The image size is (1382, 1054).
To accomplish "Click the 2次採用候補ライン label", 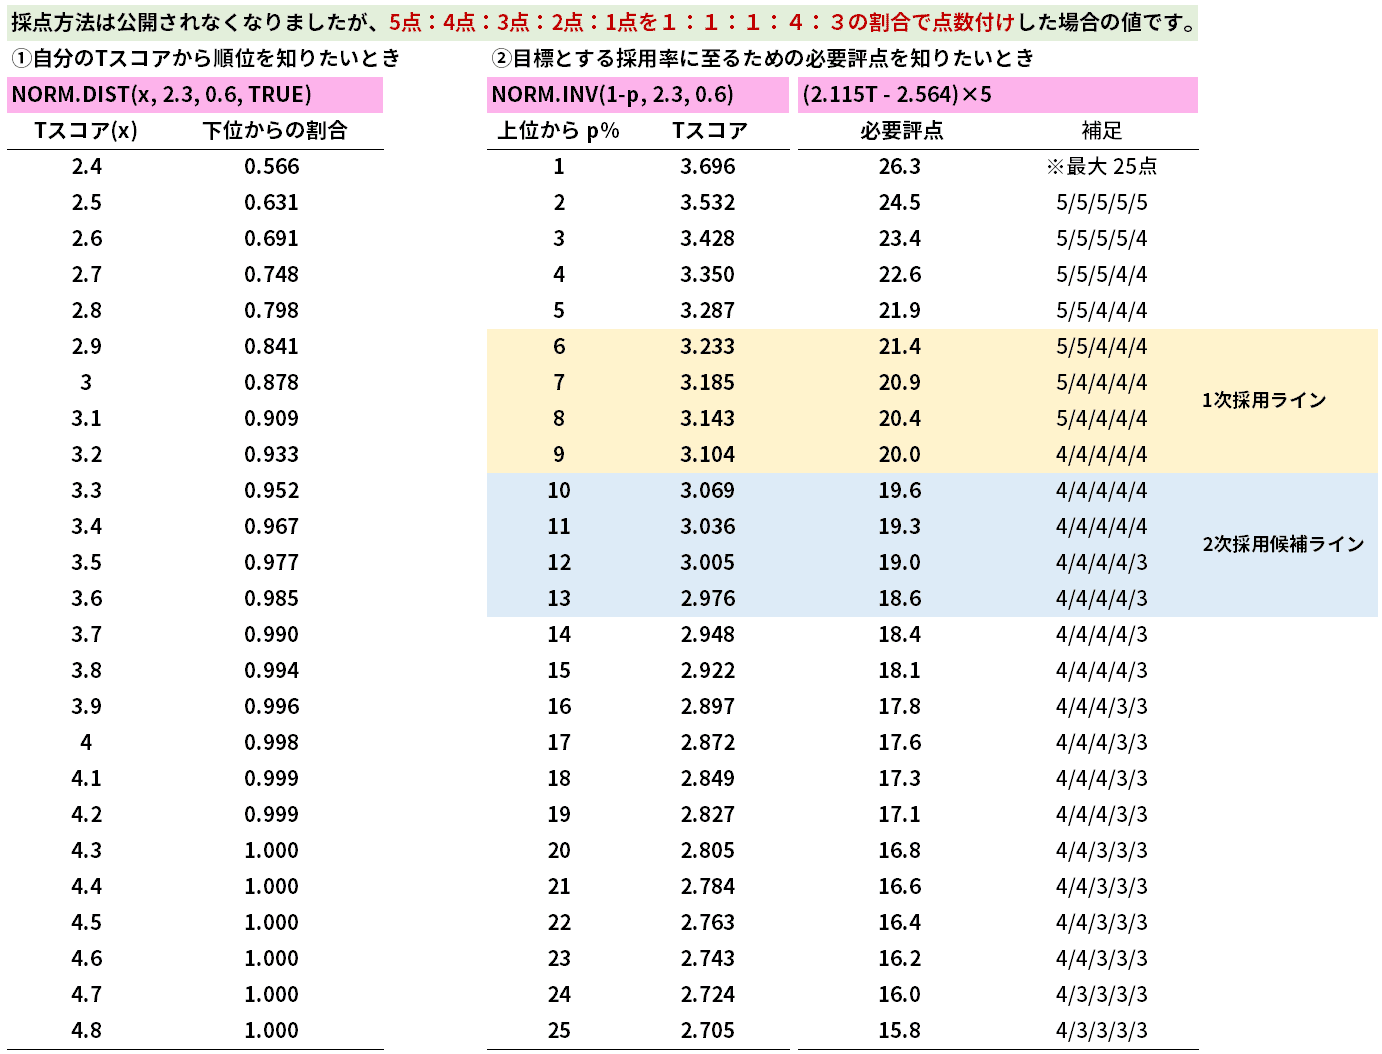I will pos(1283,545).
